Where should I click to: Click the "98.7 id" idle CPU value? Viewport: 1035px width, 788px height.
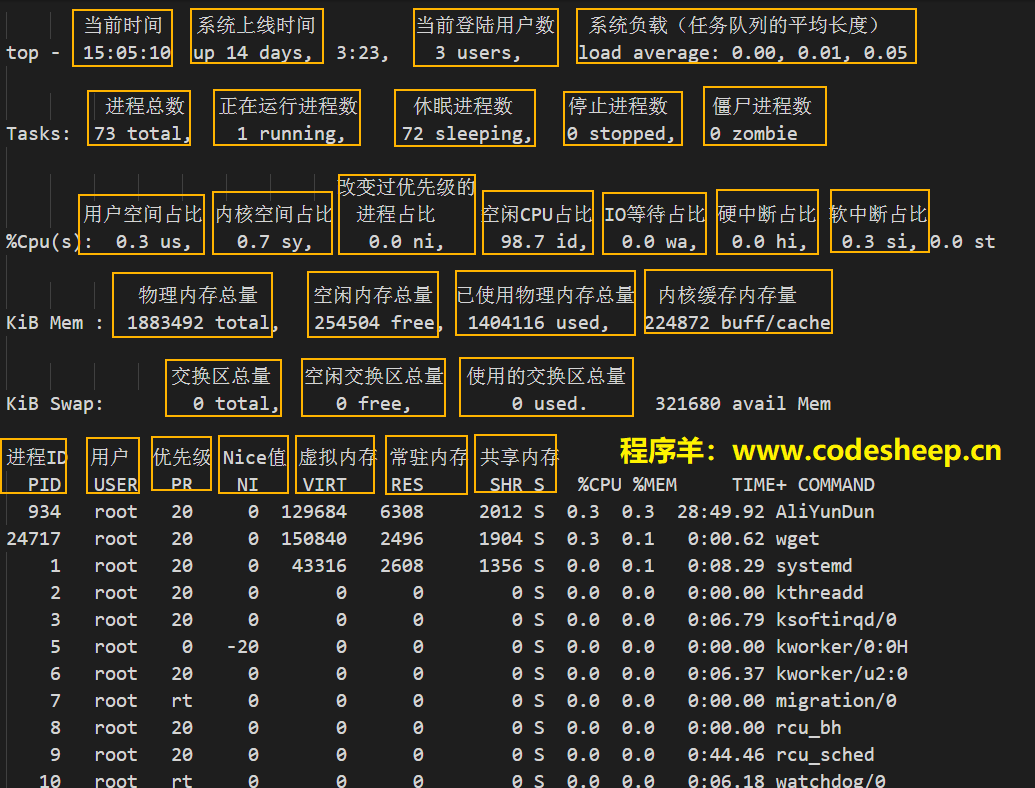tap(534, 242)
